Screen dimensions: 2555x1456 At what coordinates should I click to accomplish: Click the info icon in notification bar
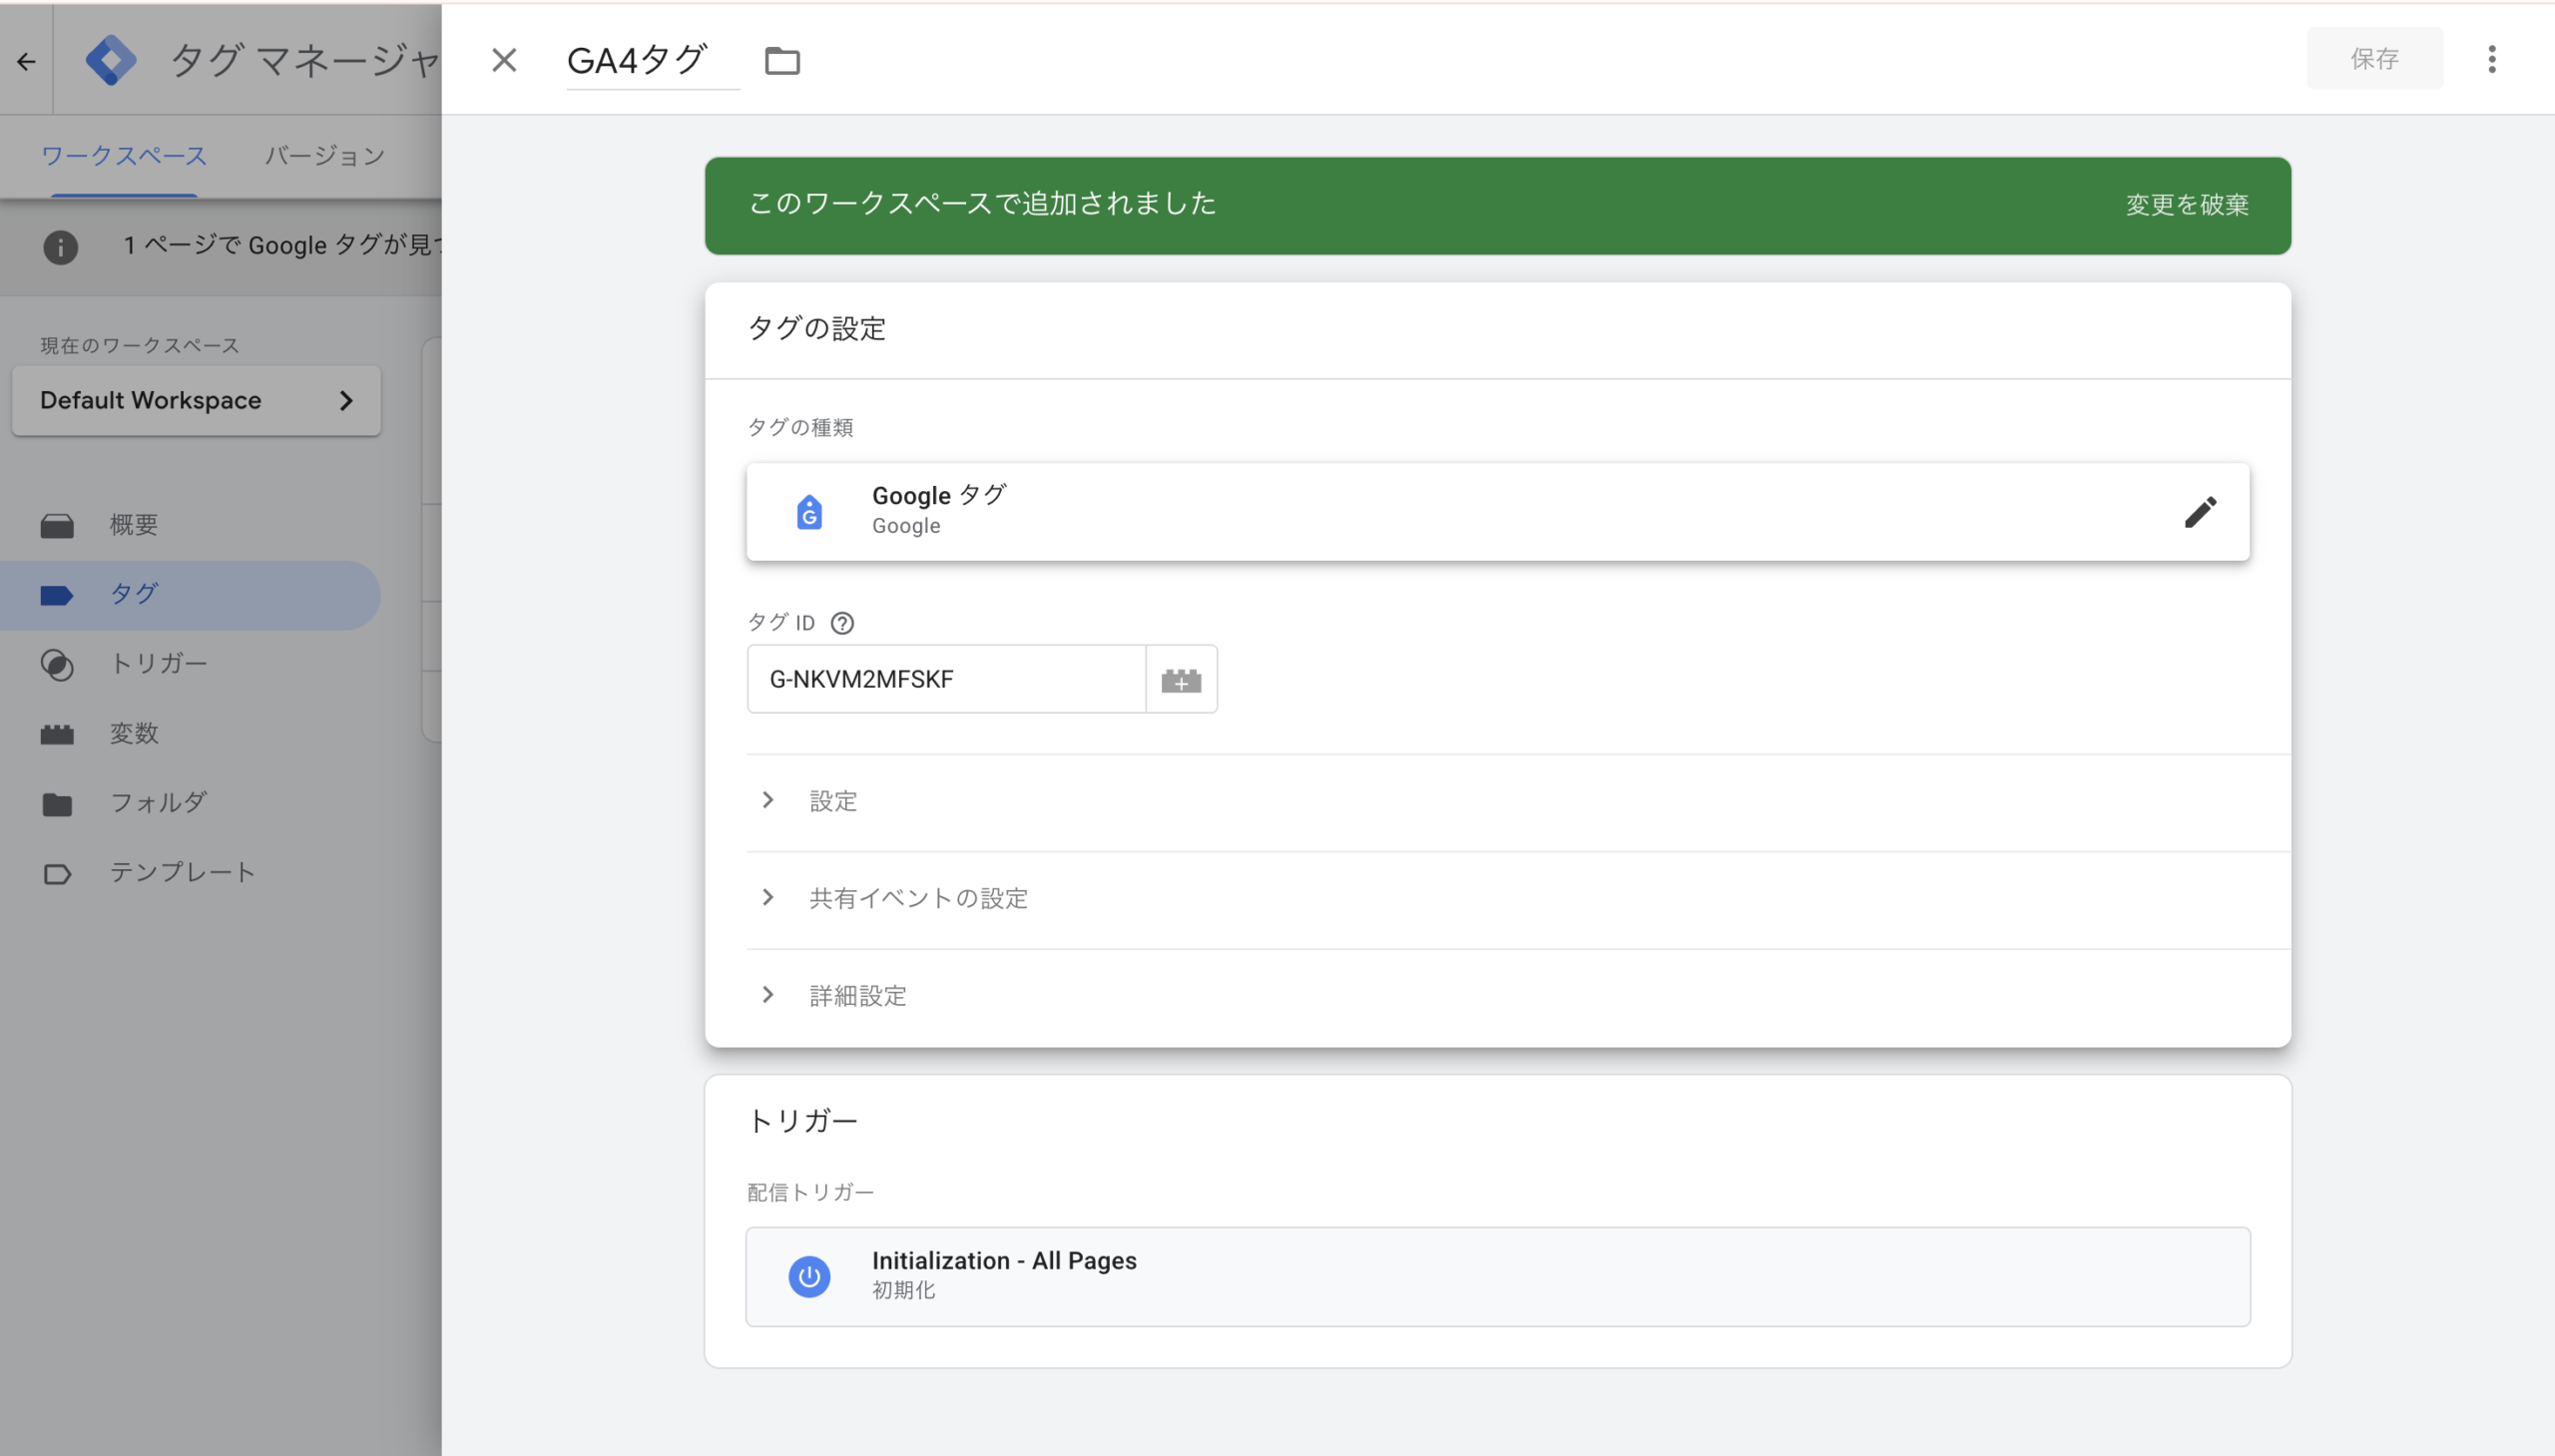[x=60, y=246]
